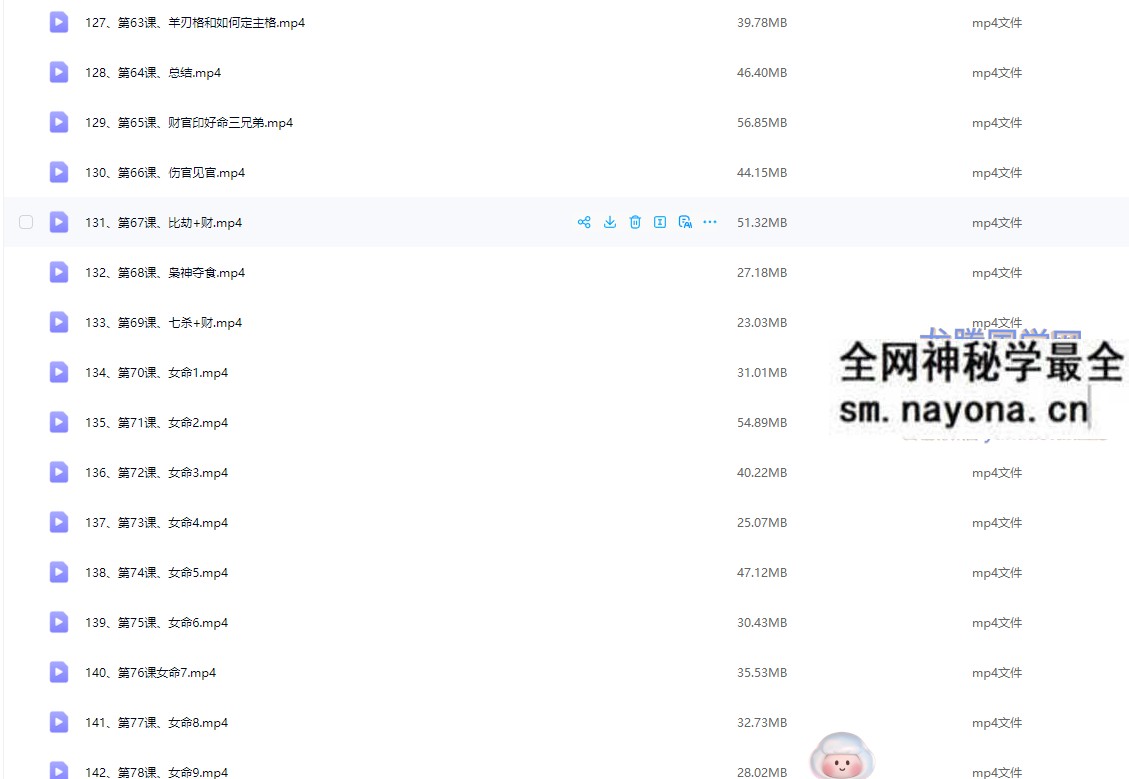Click the video icon of 136、第72课、女命3
Viewport: 1129px width, 779px height.
coord(59,472)
